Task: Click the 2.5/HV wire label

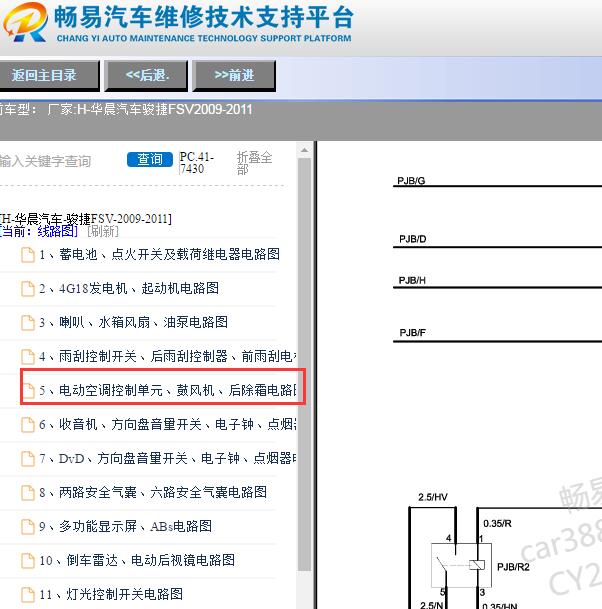Action: pyautogui.click(x=433, y=497)
